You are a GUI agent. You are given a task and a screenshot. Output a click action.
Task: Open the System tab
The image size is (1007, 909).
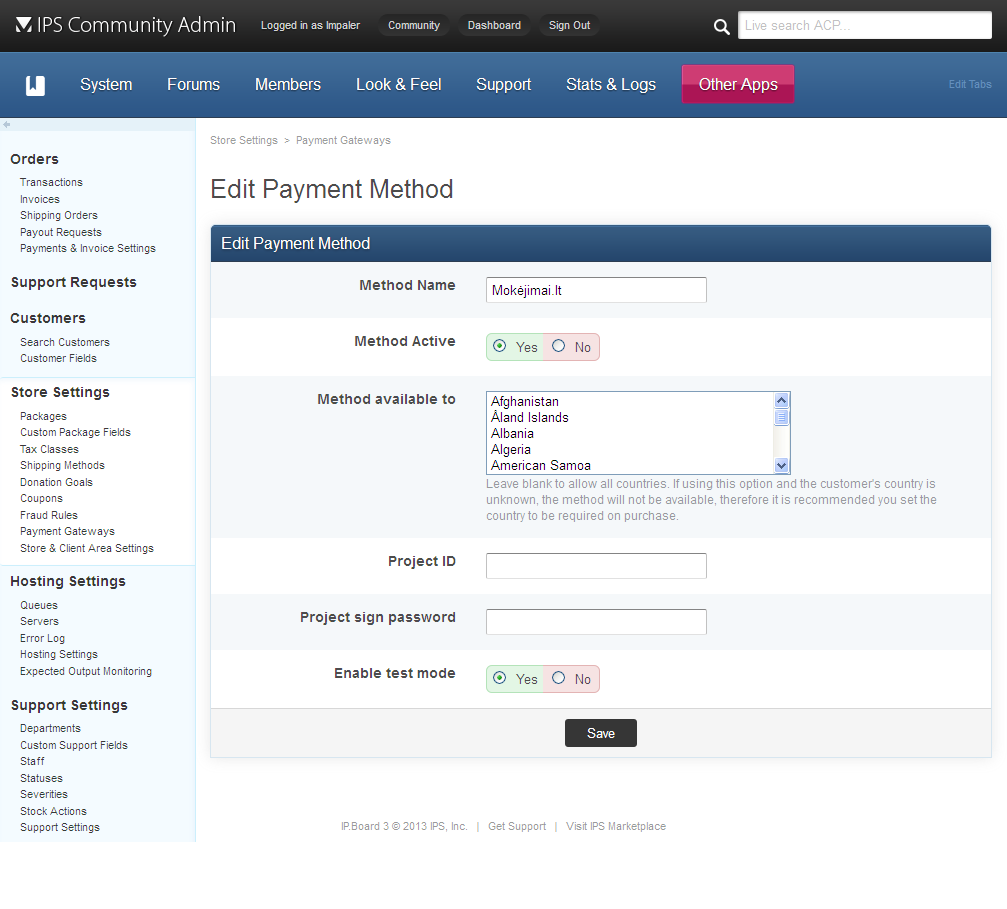tap(106, 84)
